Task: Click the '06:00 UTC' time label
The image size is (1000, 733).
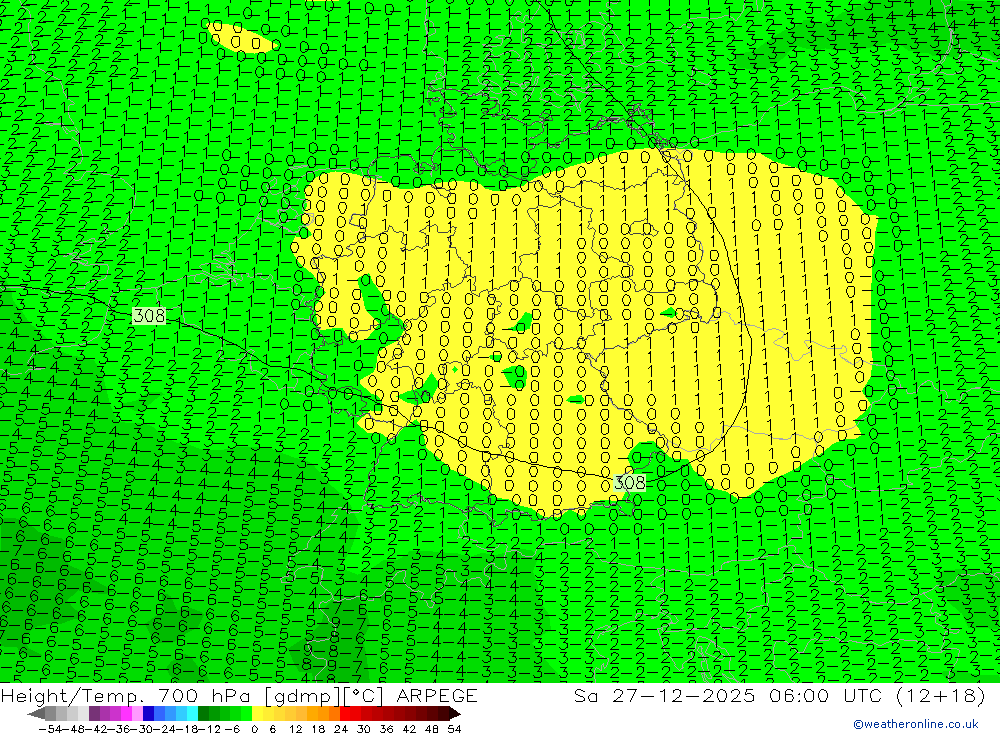Action: 825,695
